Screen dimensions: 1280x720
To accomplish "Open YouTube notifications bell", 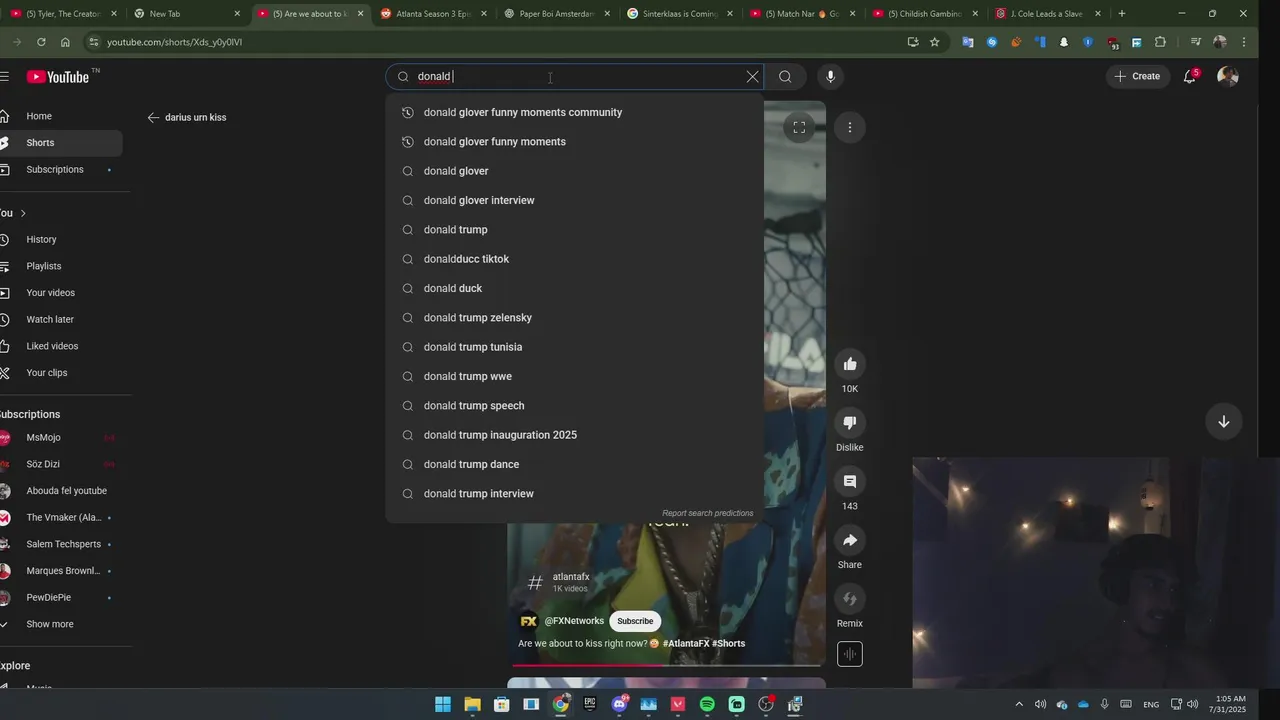I will 1190,76.
